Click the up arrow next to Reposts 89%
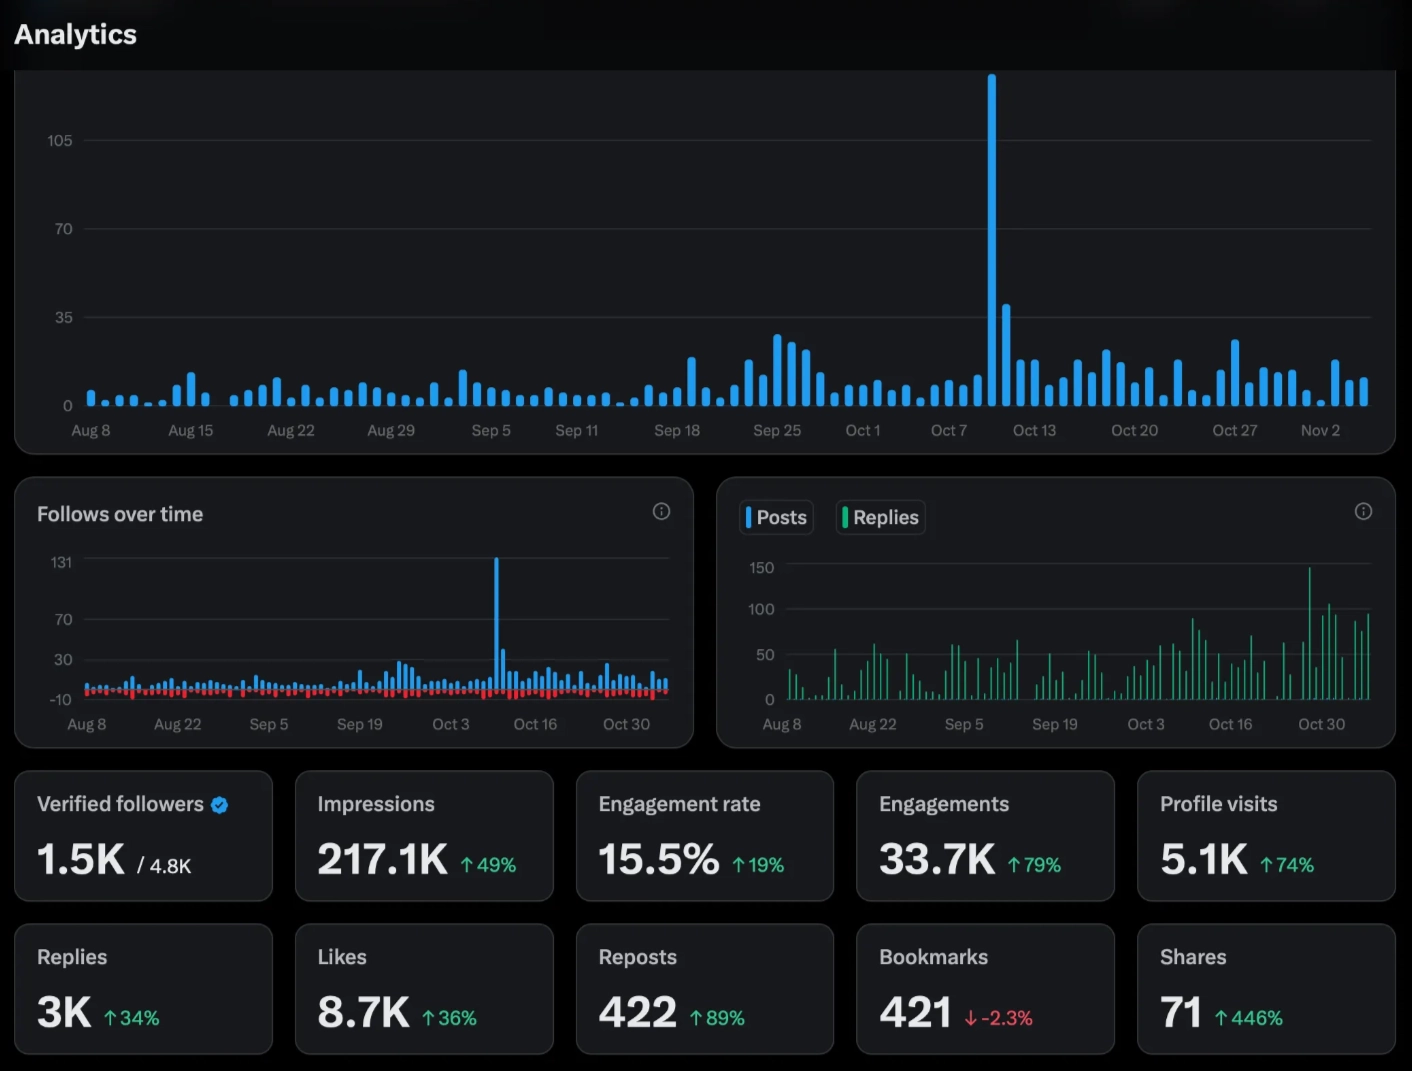Screen dimensions: 1412x1071 point(696,1018)
